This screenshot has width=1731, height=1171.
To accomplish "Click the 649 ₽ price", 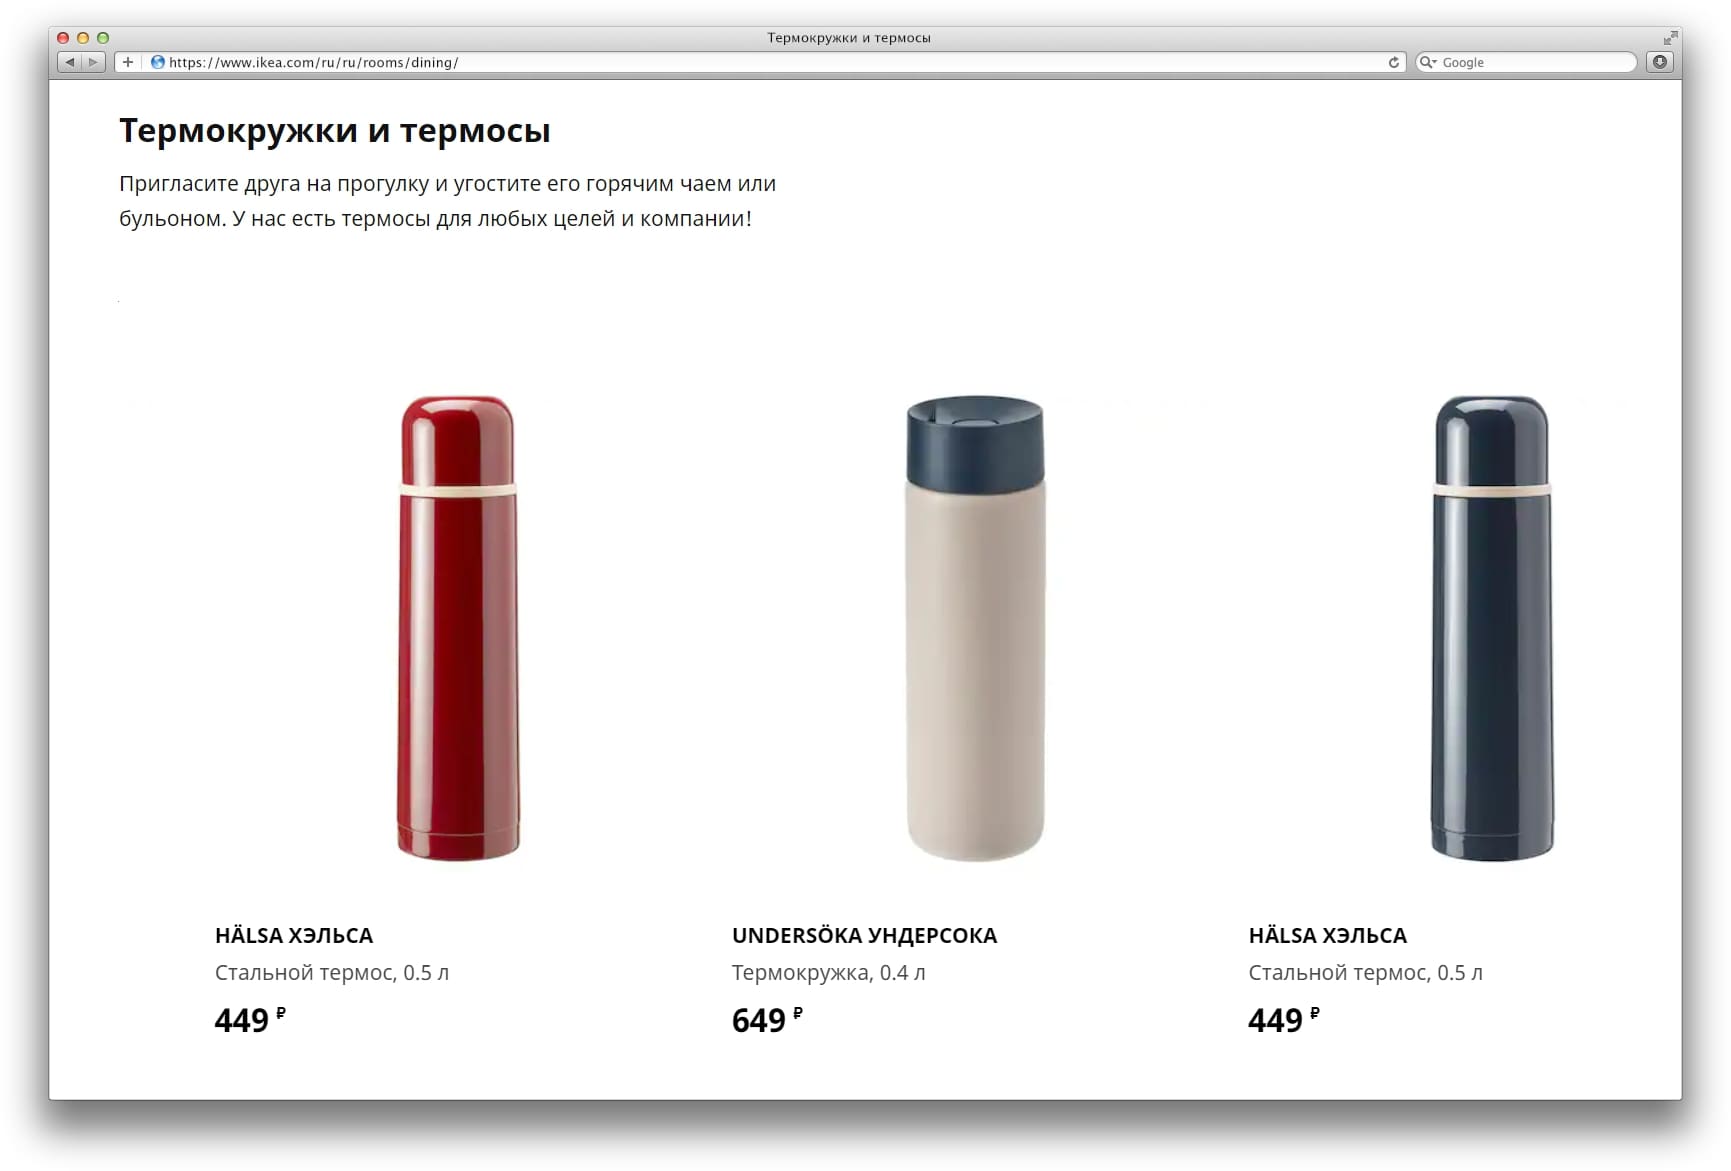I will [x=767, y=1019].
